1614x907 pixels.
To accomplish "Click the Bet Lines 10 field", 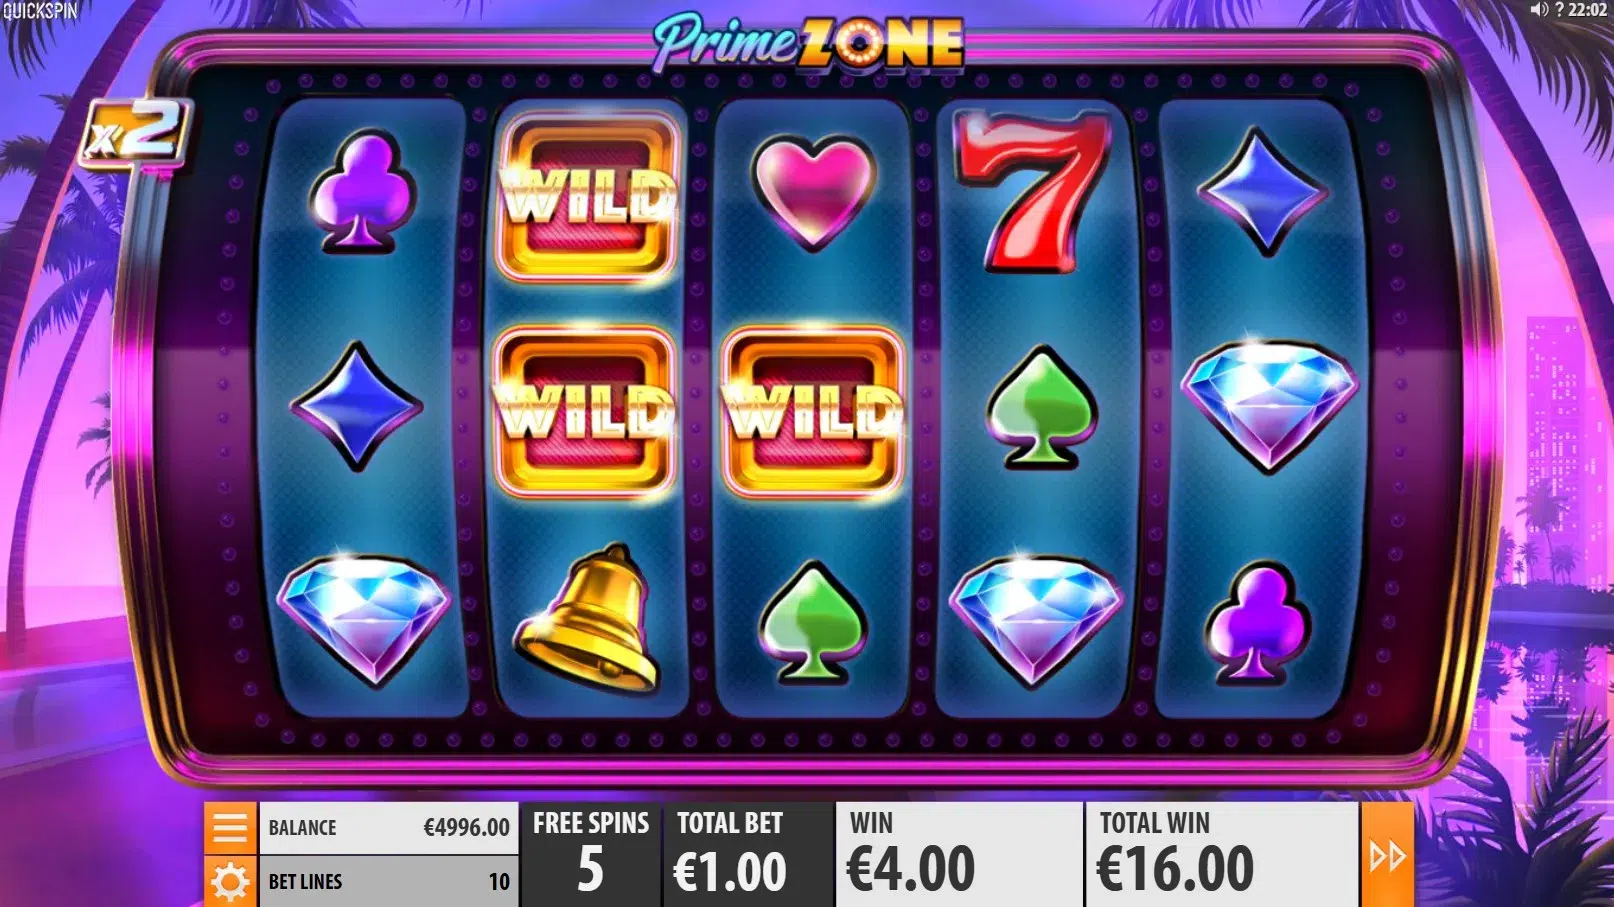I will pyautogui.click(x=389, y=882).
